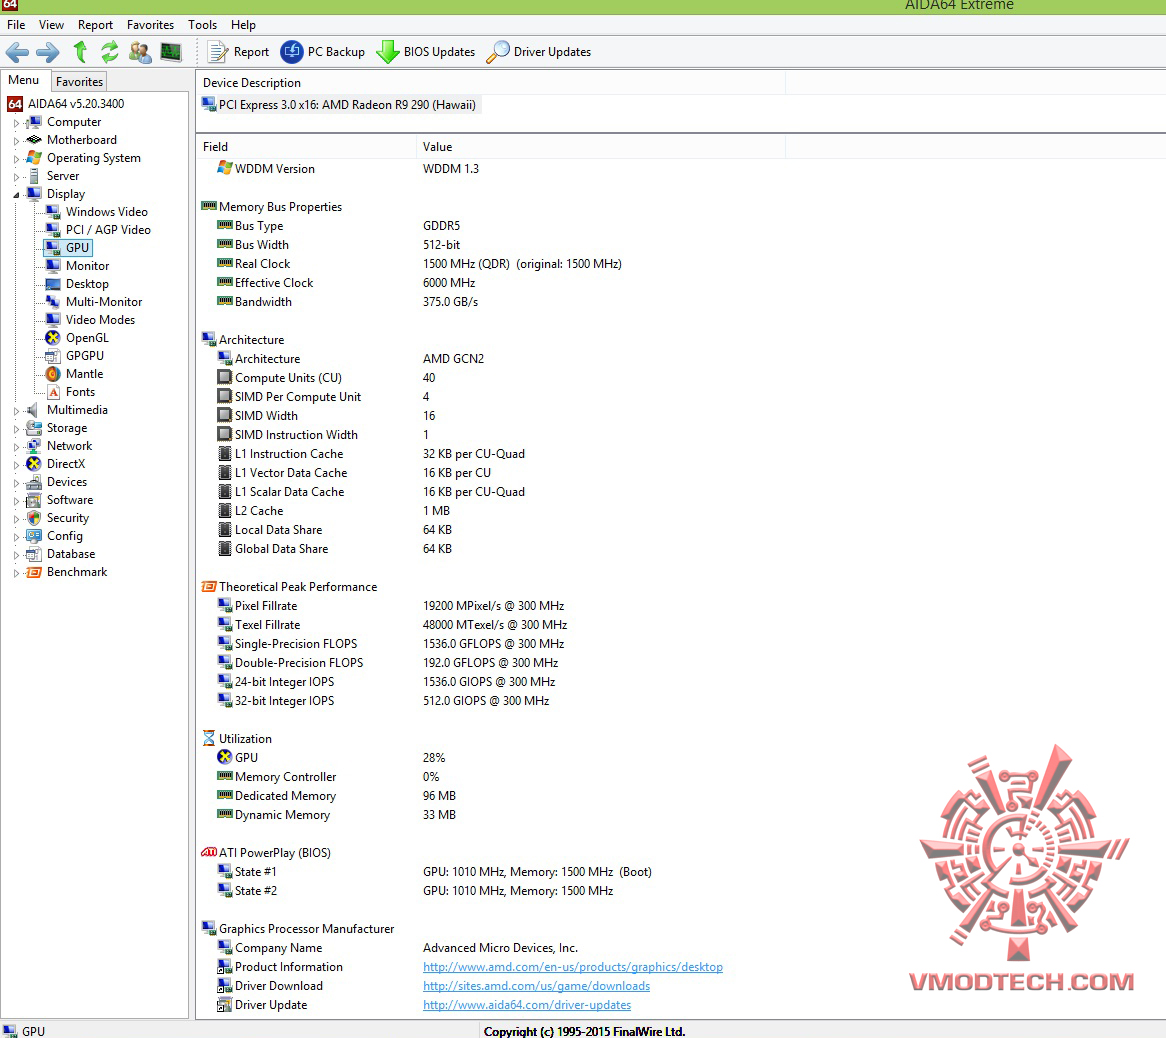Click the Security shield icon

(x=33, y=518)
